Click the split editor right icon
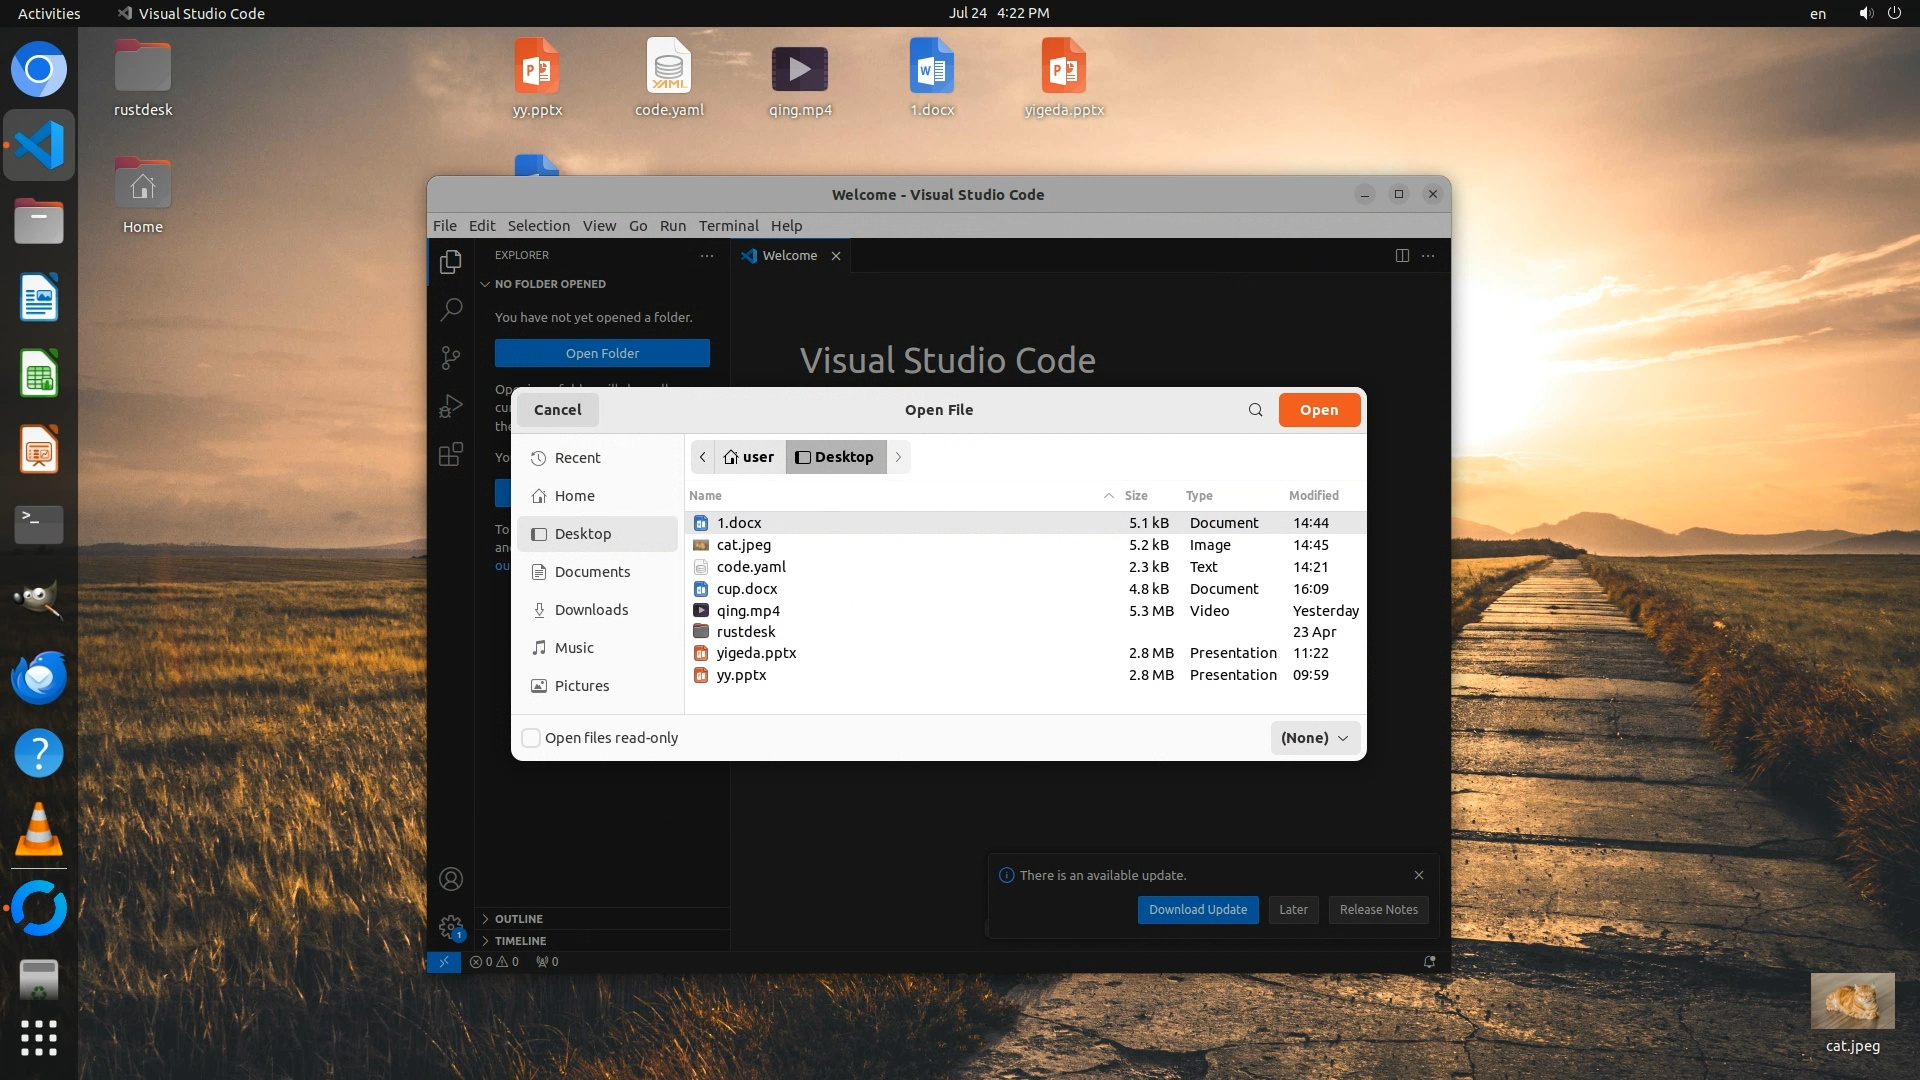The width and height of the screenshot is (1920, 1080). coord(1402,256)
